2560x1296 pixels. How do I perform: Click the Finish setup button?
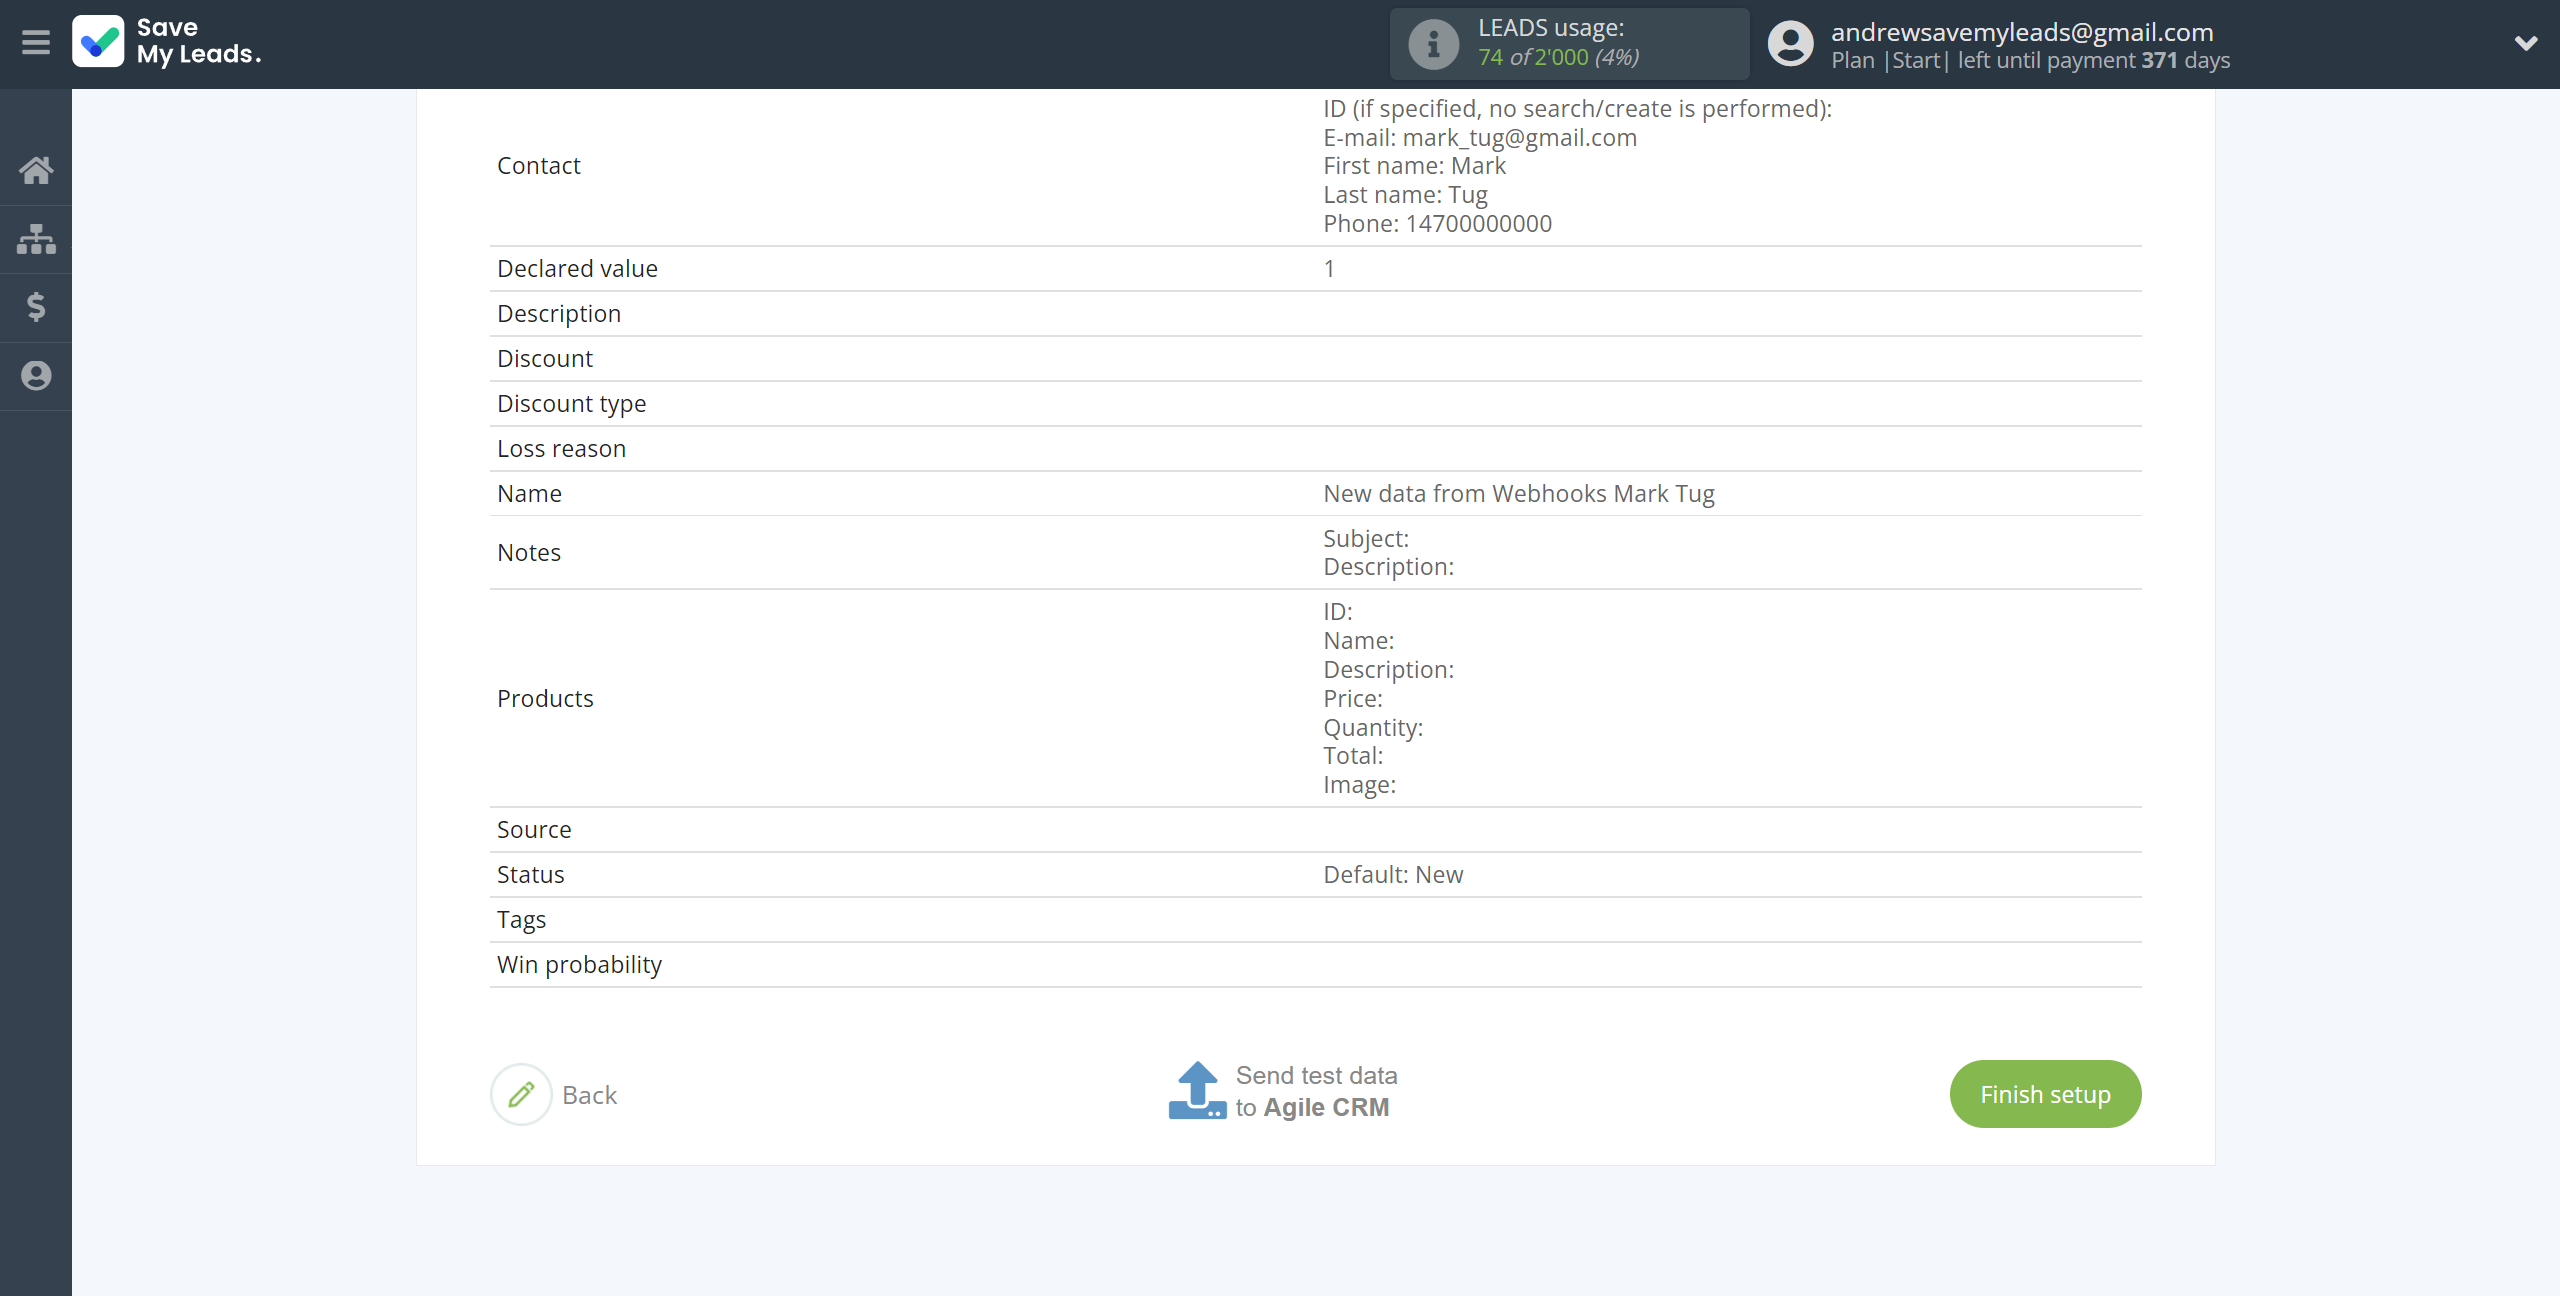(x=2045, y=1094)
